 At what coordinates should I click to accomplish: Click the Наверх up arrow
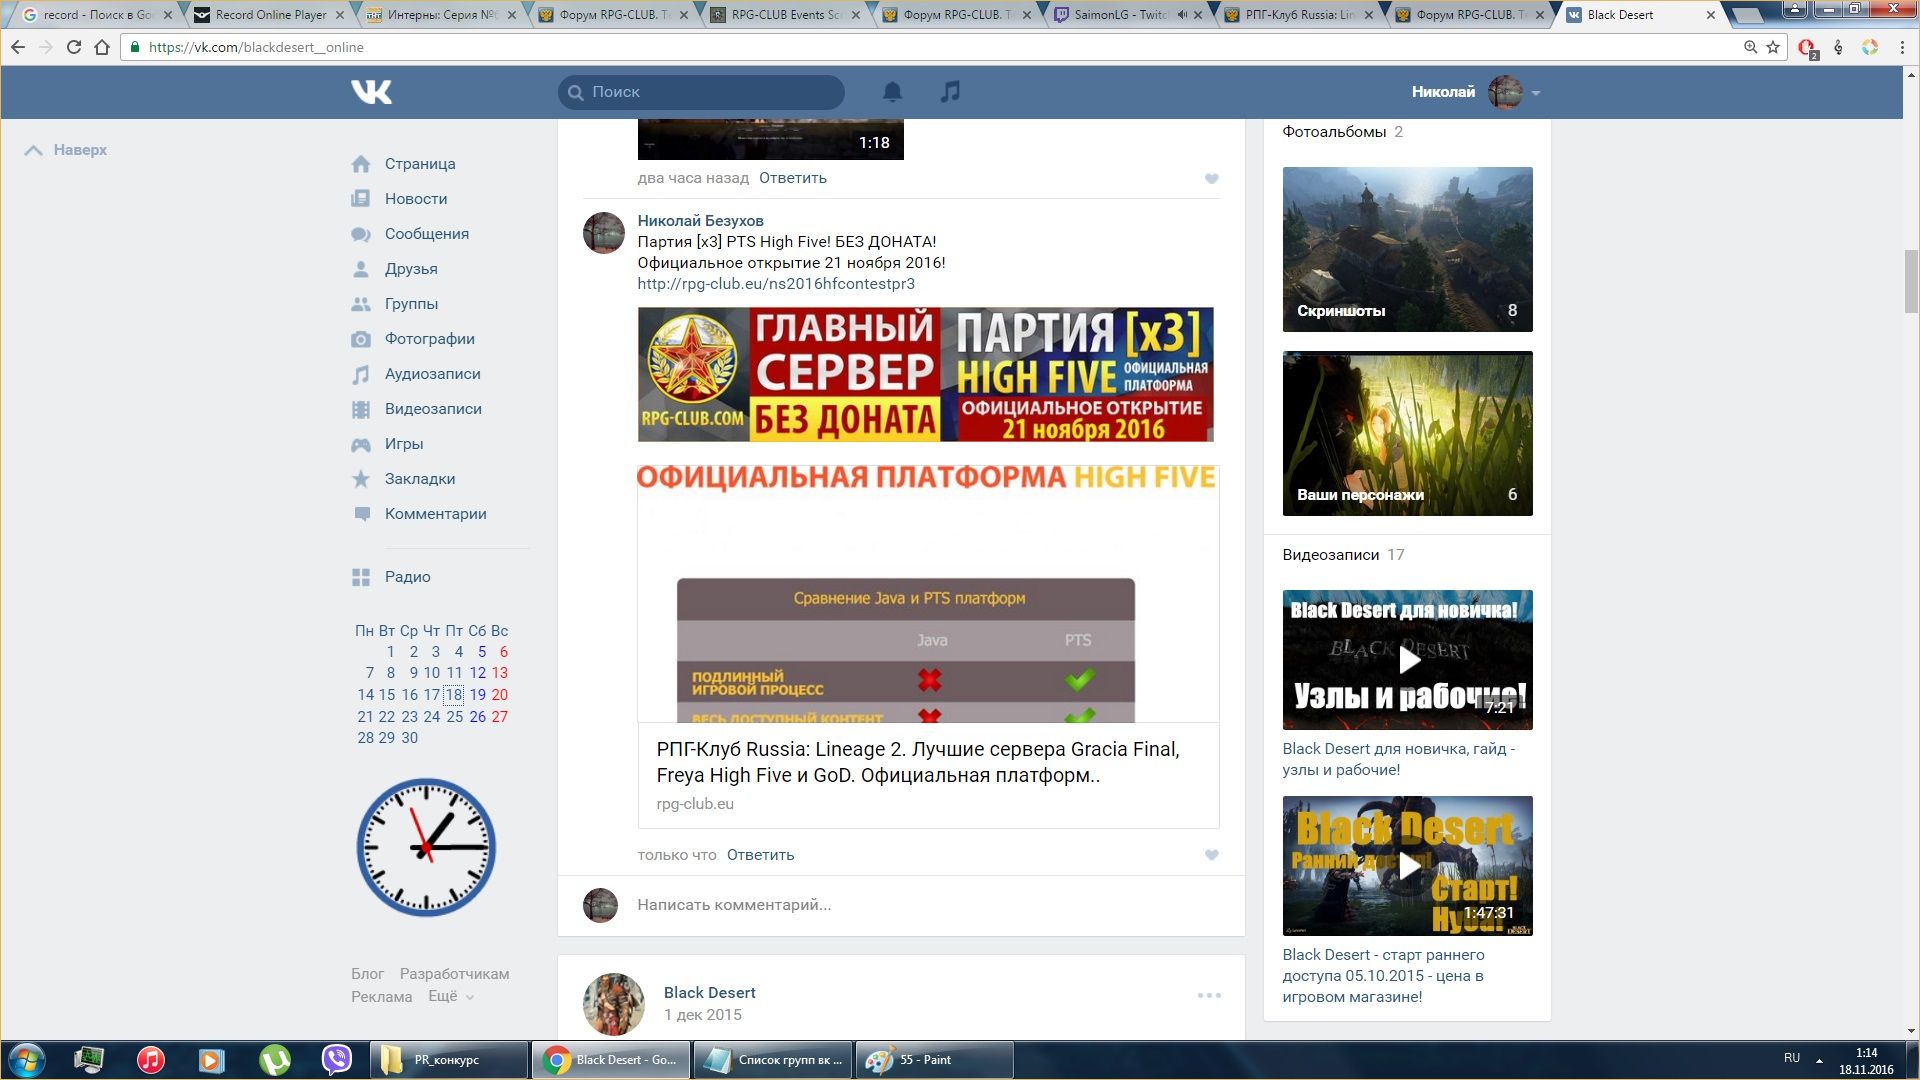coord(34,150)
